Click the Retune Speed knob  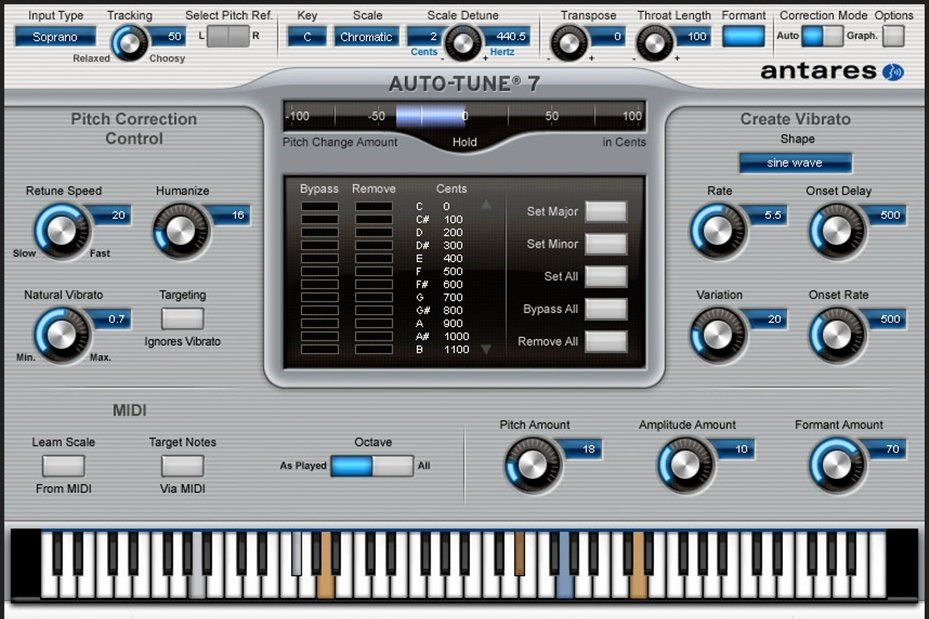pyautogui.click(x=60, y=231)
